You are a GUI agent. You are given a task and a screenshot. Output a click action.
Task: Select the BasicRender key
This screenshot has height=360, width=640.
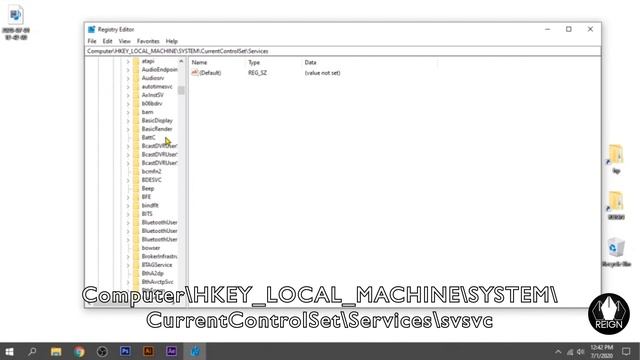pos(157,129)
